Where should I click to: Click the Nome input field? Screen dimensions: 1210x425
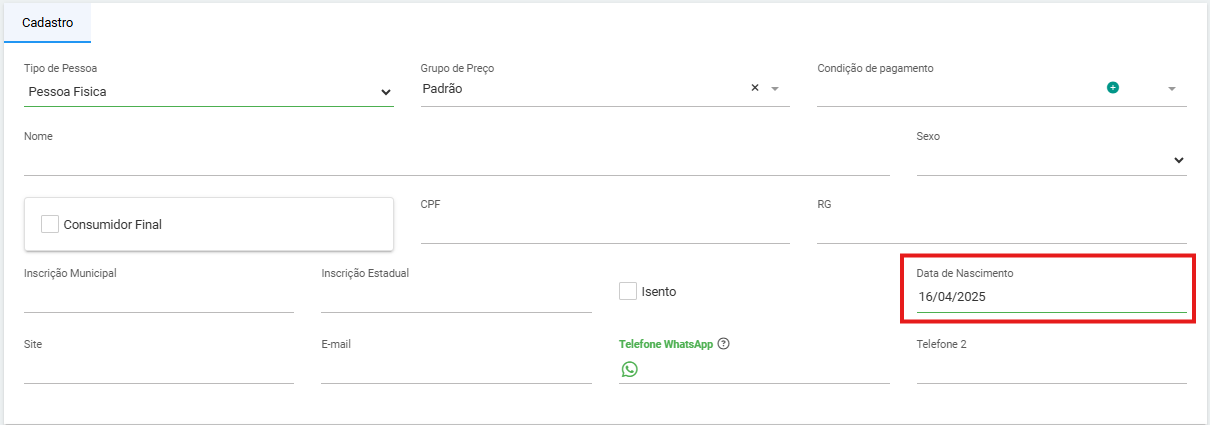pos(456,161)
